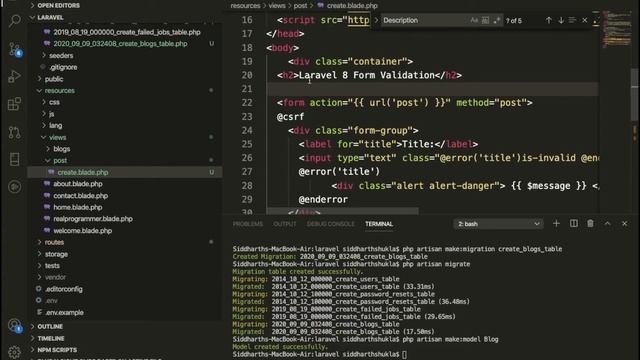
Task: Switch to the DEBUG CONSOLE tab
Action: coord(331,224)
